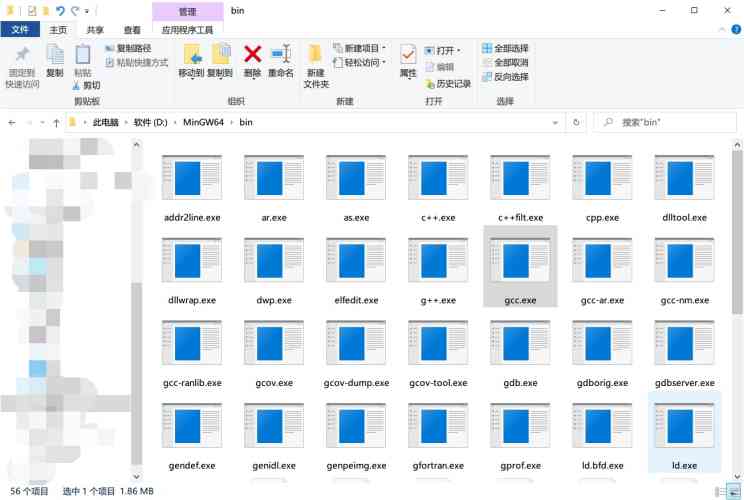
Task: Select the c++.exe file icon
Action: [x=438, y=177]
